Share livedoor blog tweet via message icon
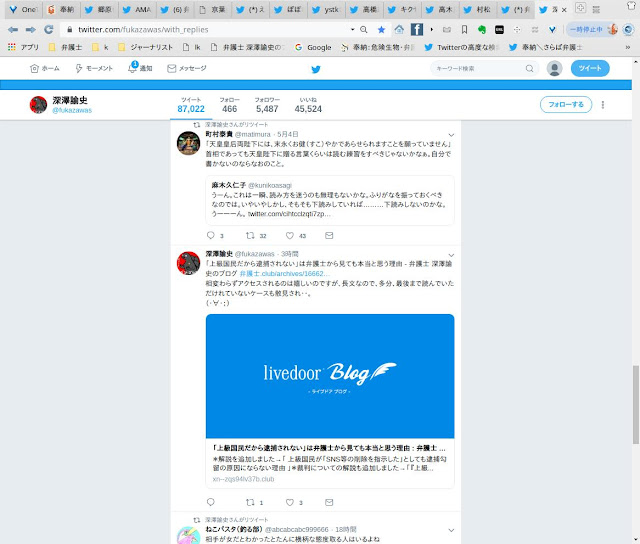640x544 pixels. coord(329,502)
